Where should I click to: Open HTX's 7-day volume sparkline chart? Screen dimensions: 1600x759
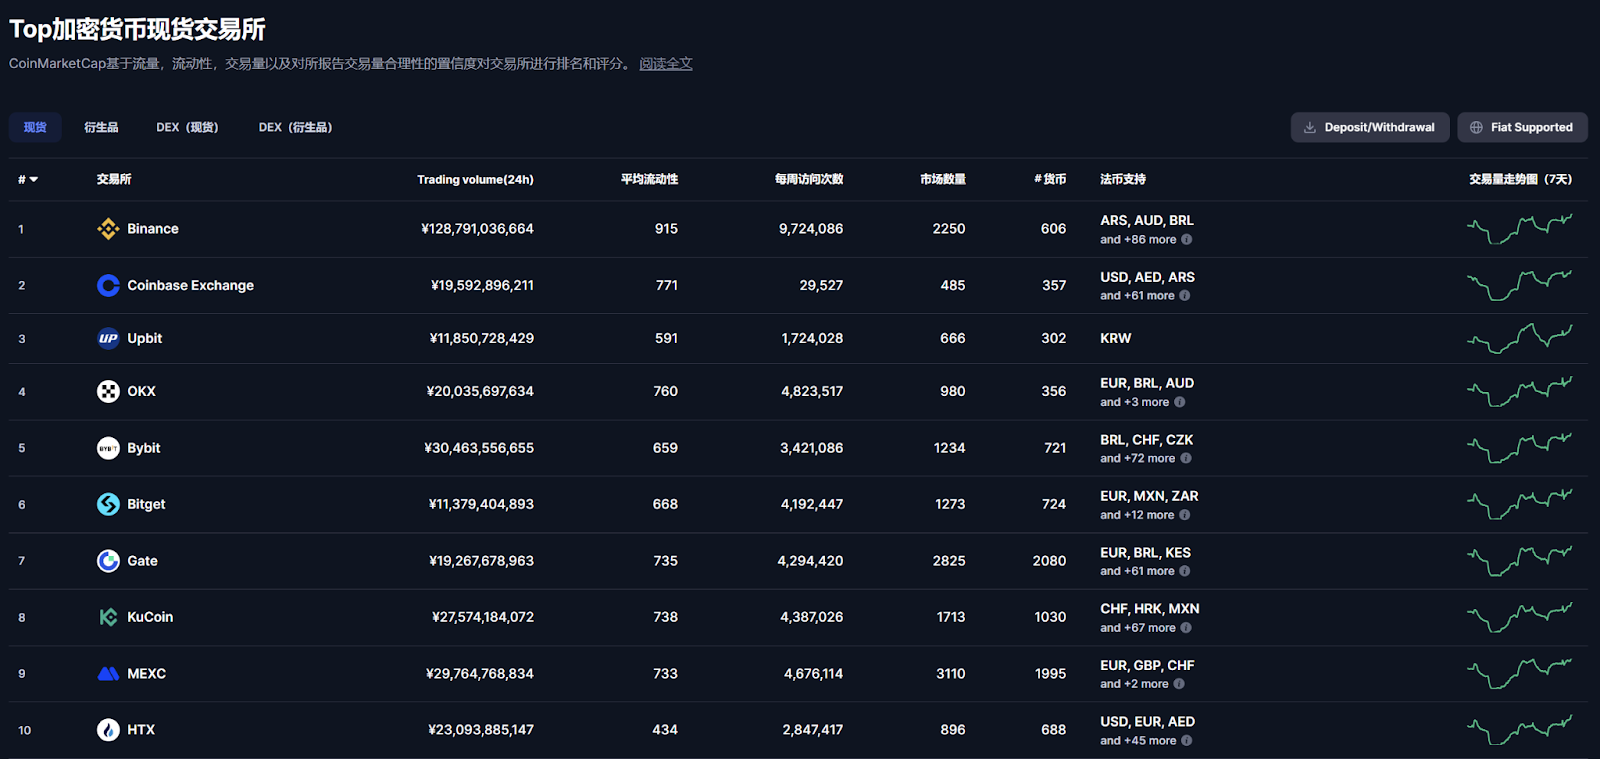[x=1519, y=730]
